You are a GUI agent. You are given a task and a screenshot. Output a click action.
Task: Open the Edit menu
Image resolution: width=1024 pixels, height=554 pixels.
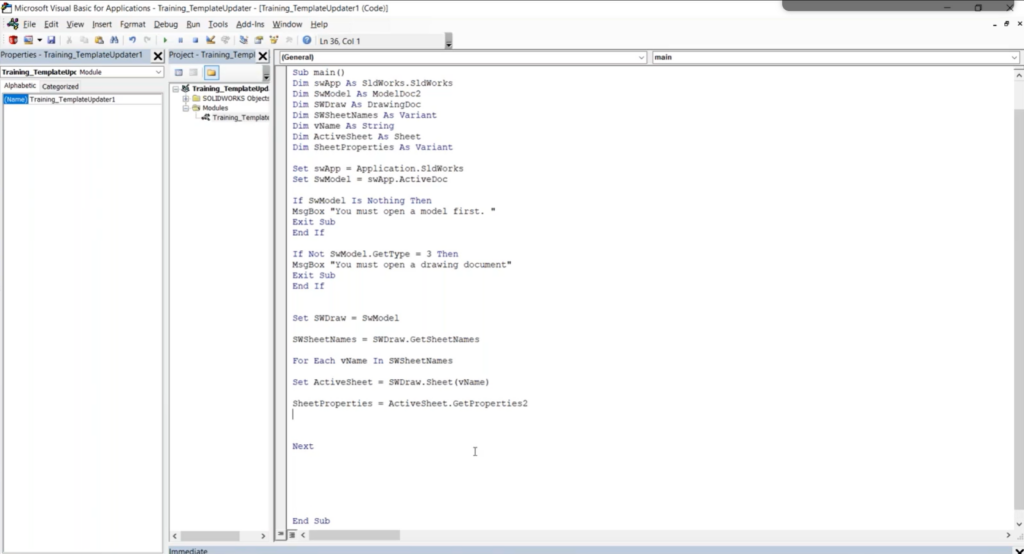point(51,24)
